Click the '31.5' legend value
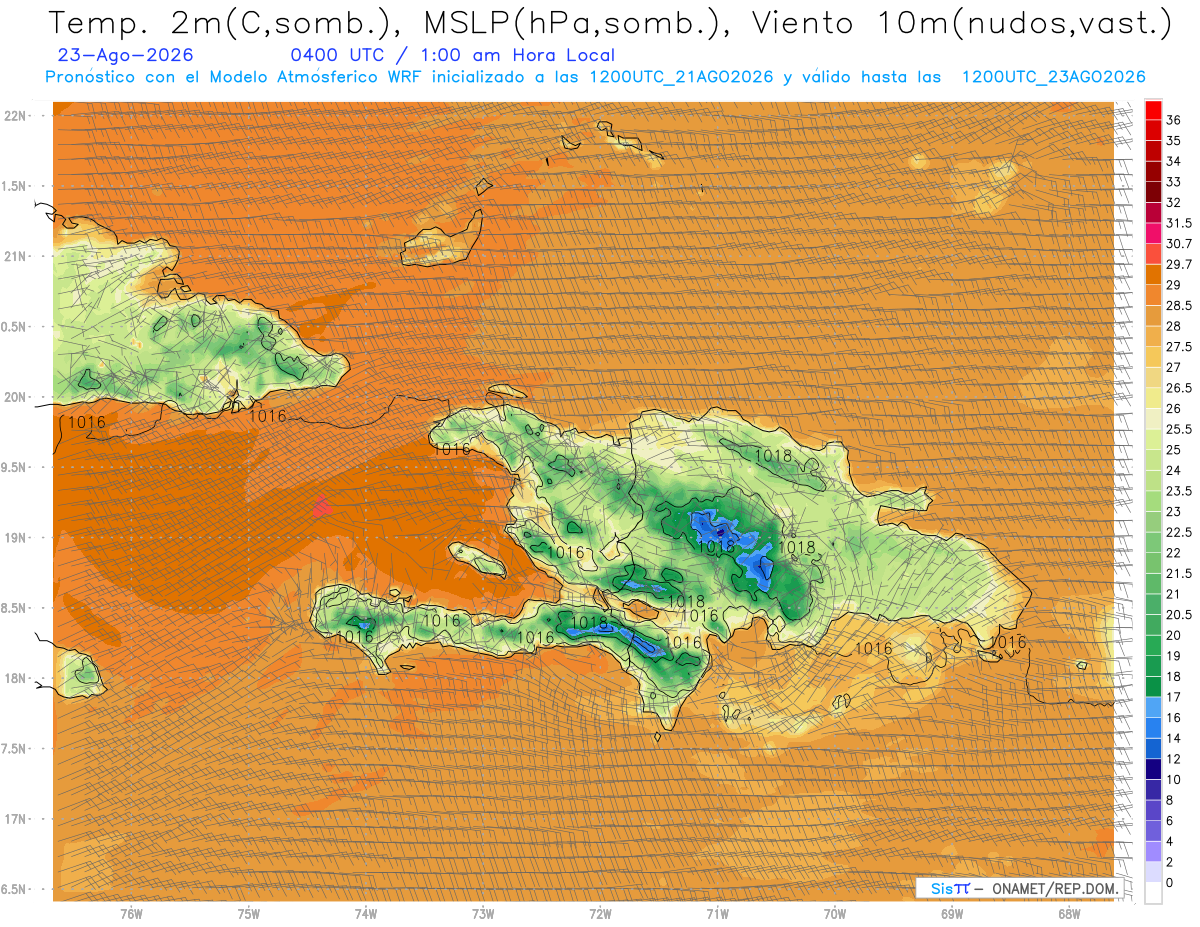 click(1179, 223)
